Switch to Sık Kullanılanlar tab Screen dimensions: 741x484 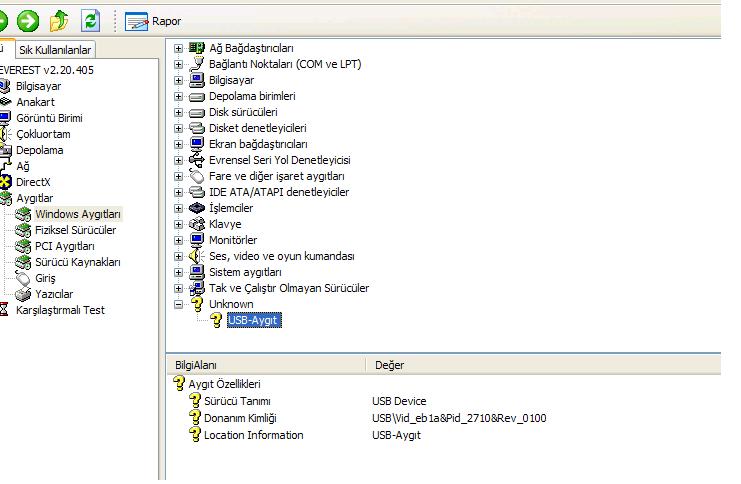55,50
